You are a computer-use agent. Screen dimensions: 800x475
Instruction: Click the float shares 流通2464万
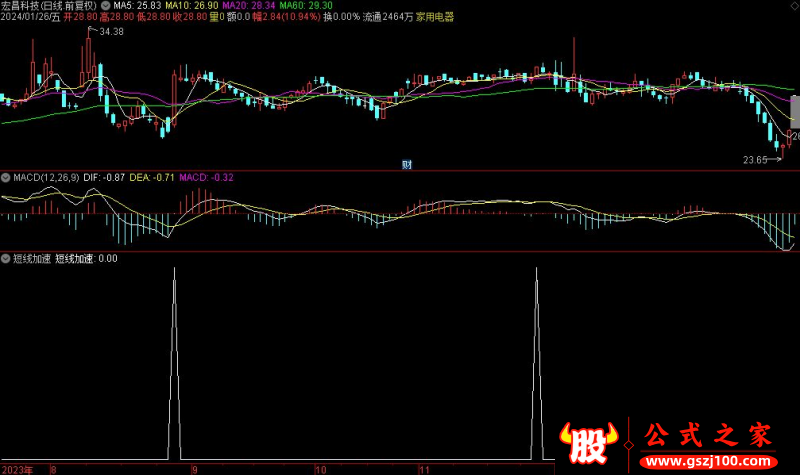(388, 17)
